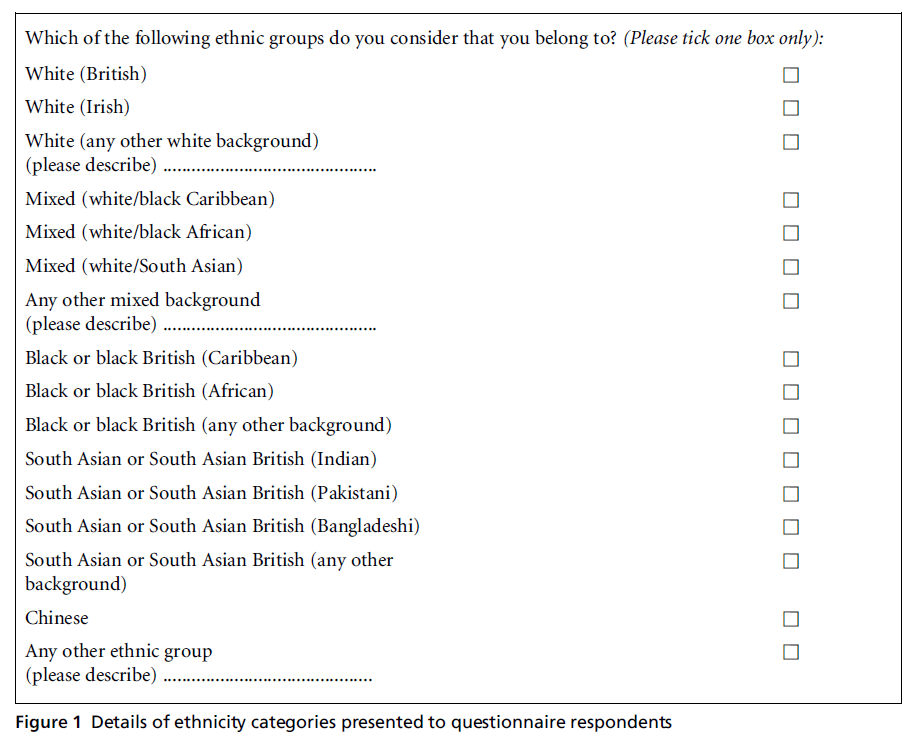
Task: Tick Black British any other background box
Action: point(791,426)
